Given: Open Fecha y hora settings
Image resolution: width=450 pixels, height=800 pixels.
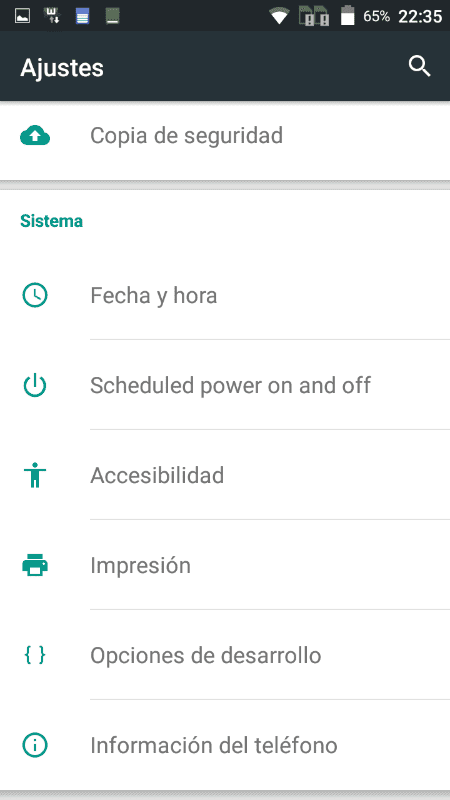Looking at the screenshot, I should coord(225,295).
